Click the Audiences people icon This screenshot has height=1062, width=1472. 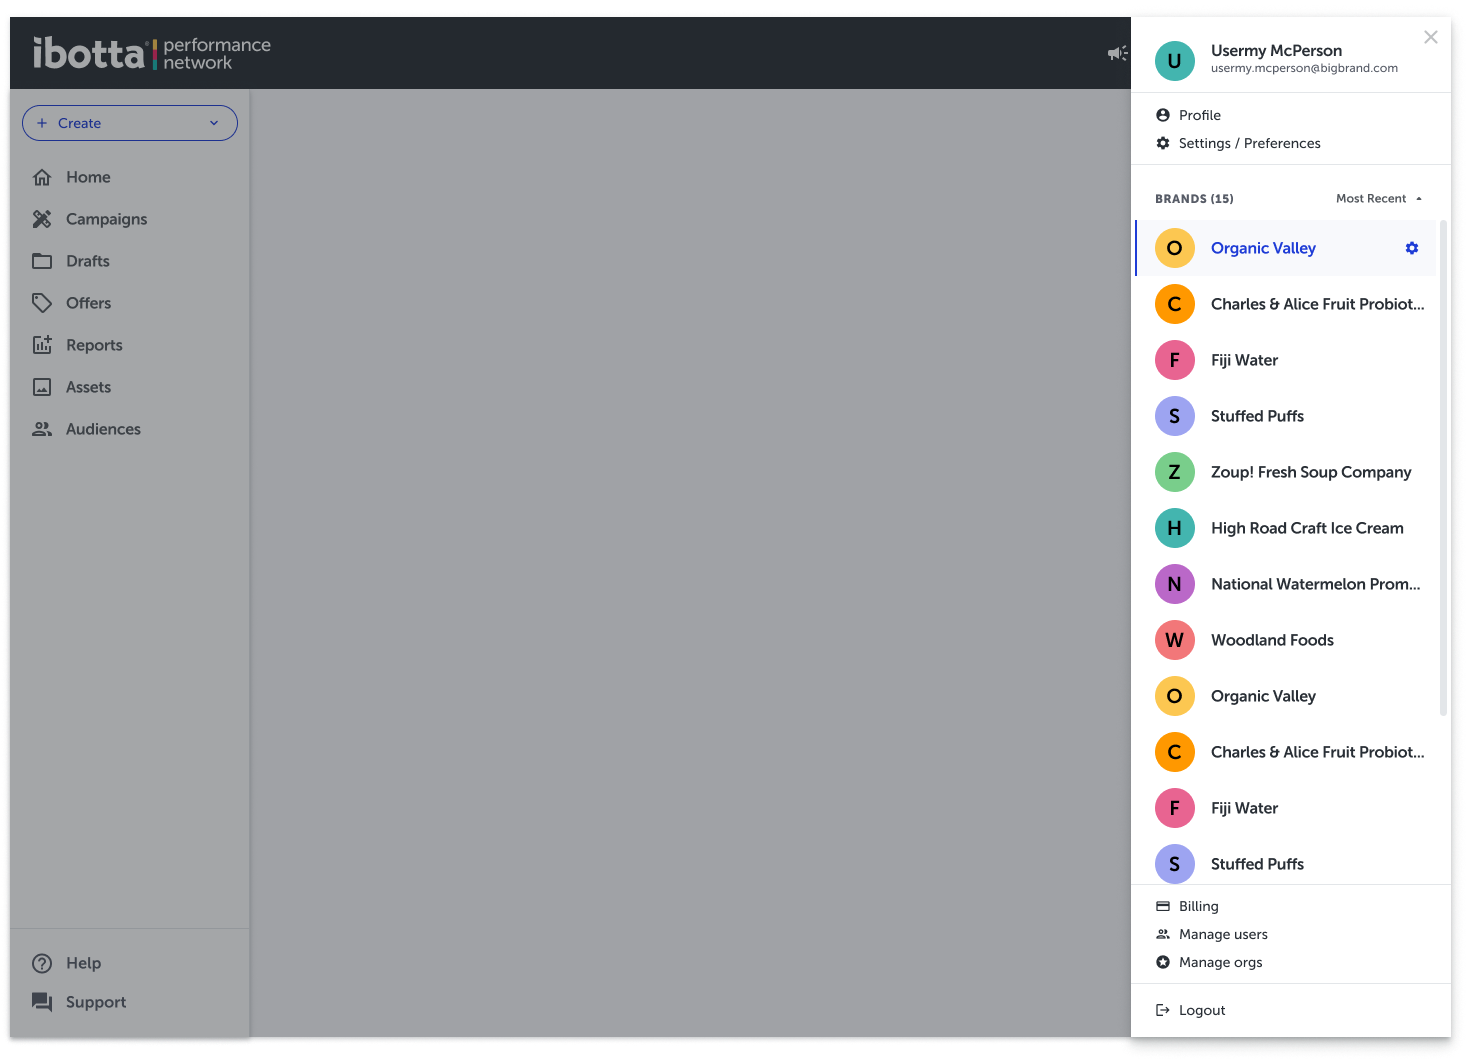coord(42,429)
